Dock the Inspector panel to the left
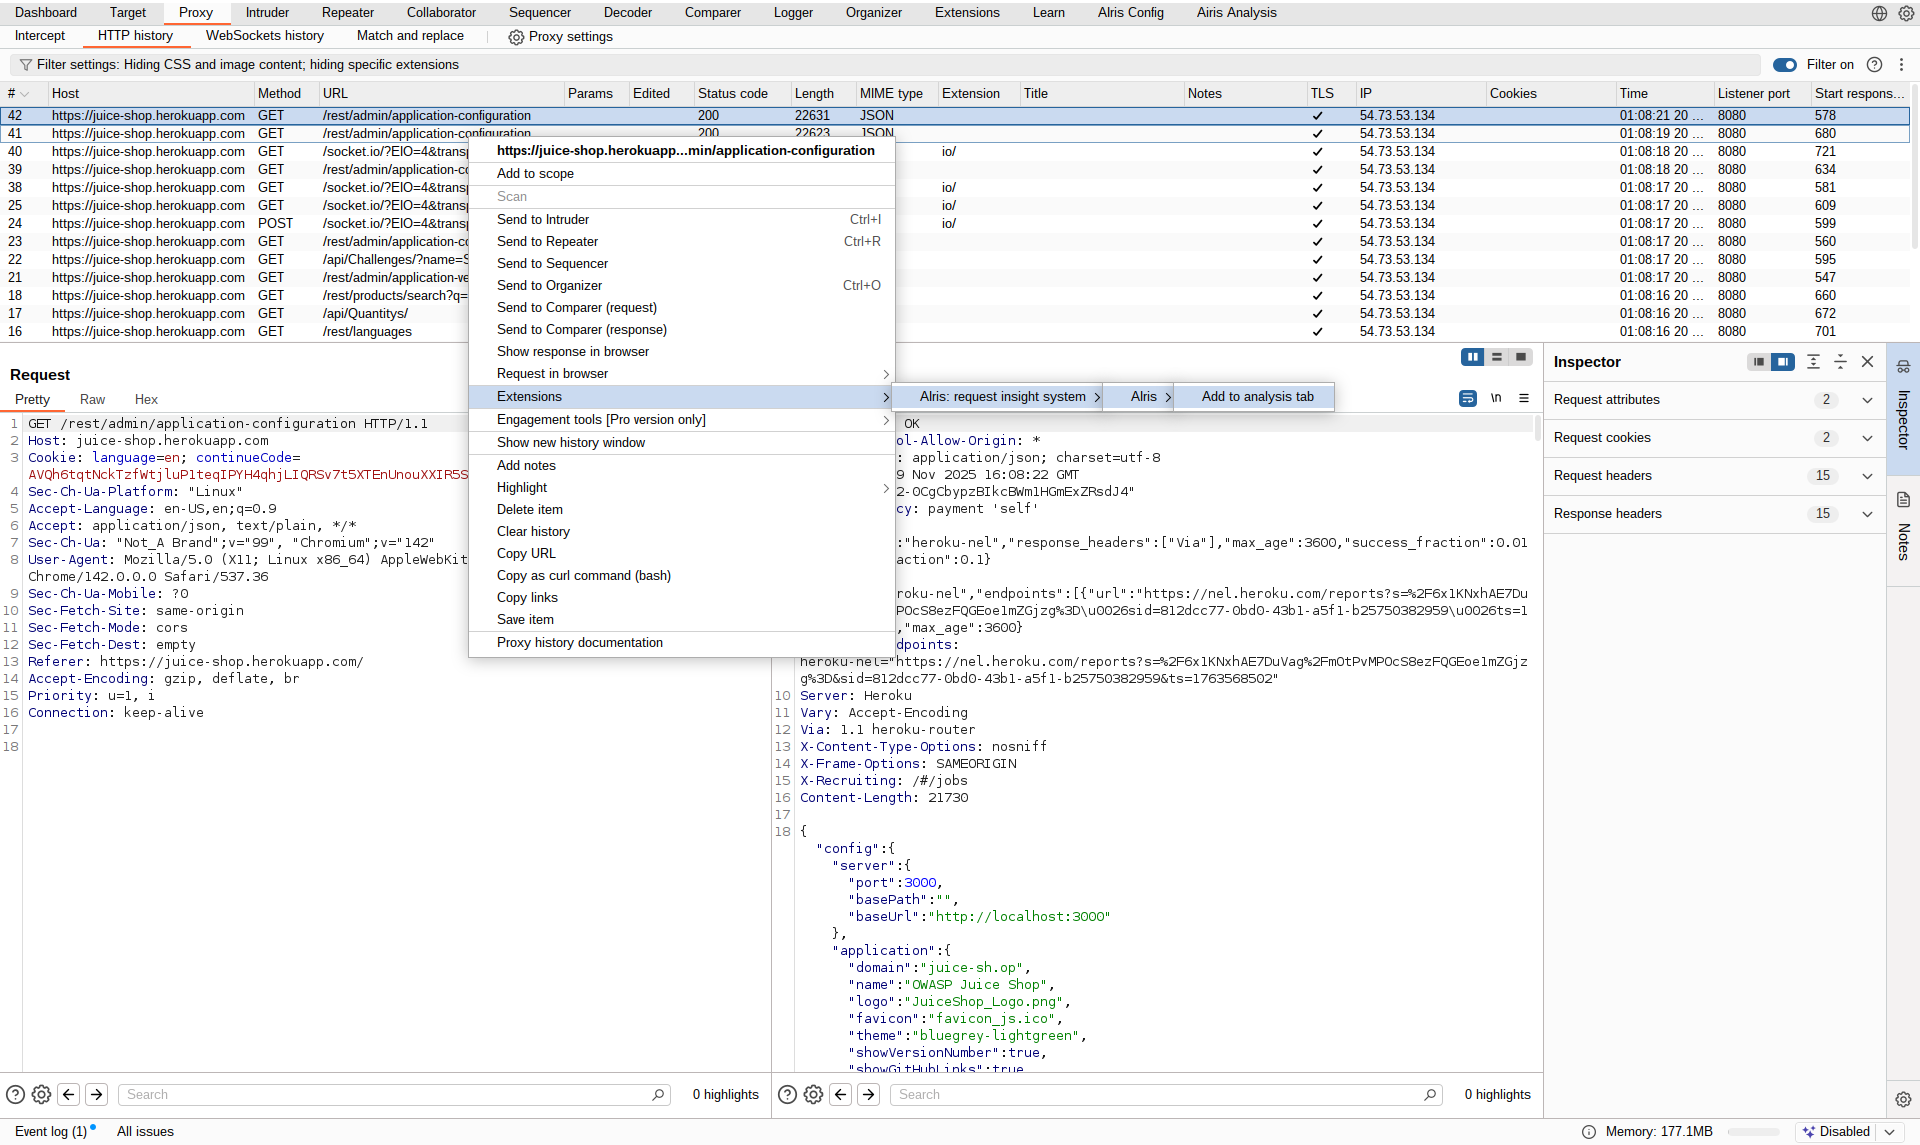1920x1145 pixels. [x=1758, y=362]
